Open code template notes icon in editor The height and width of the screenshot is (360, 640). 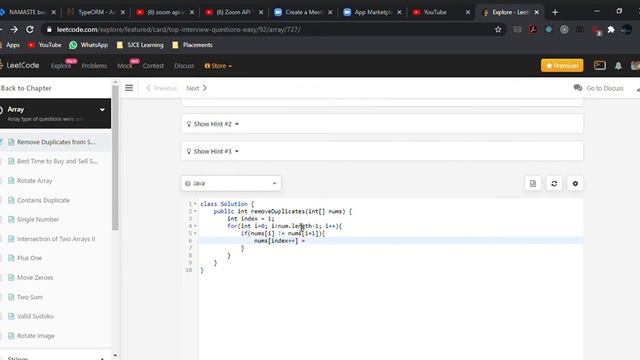tap(533, 183)
